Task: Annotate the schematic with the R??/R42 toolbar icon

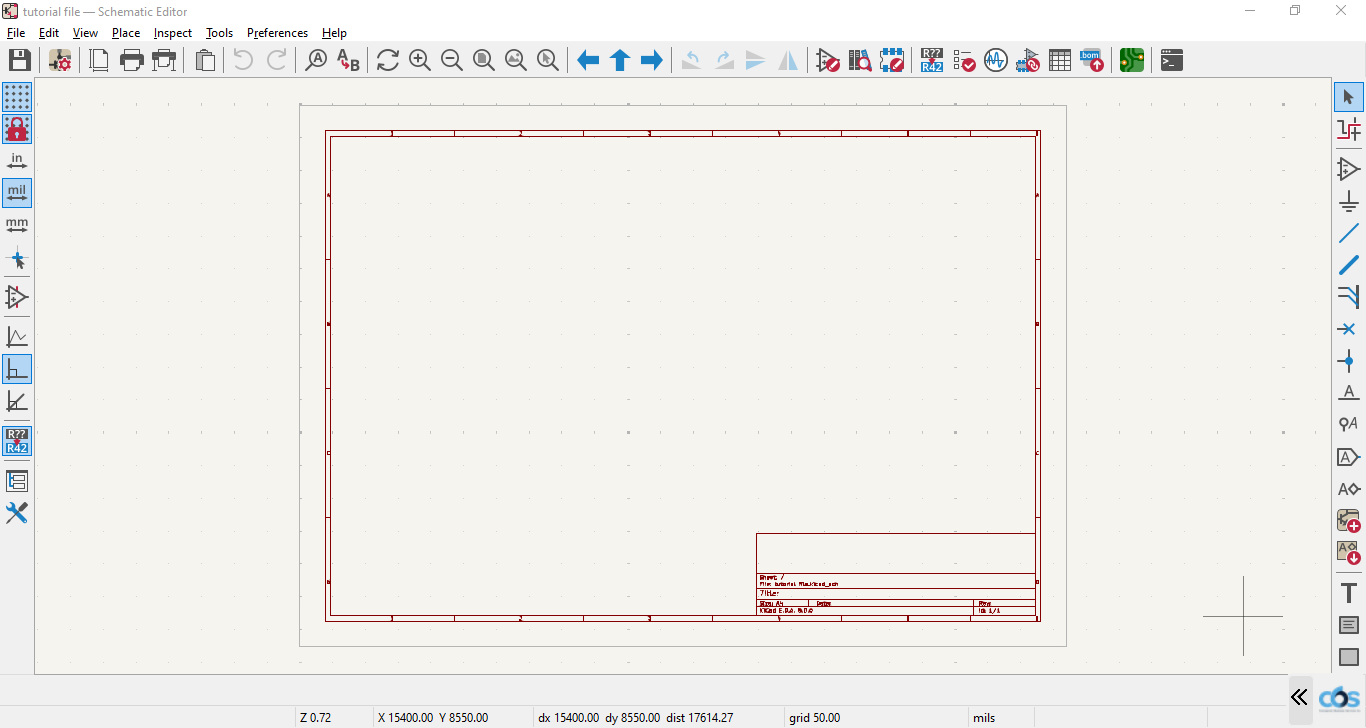Action: tap(932, 60)
